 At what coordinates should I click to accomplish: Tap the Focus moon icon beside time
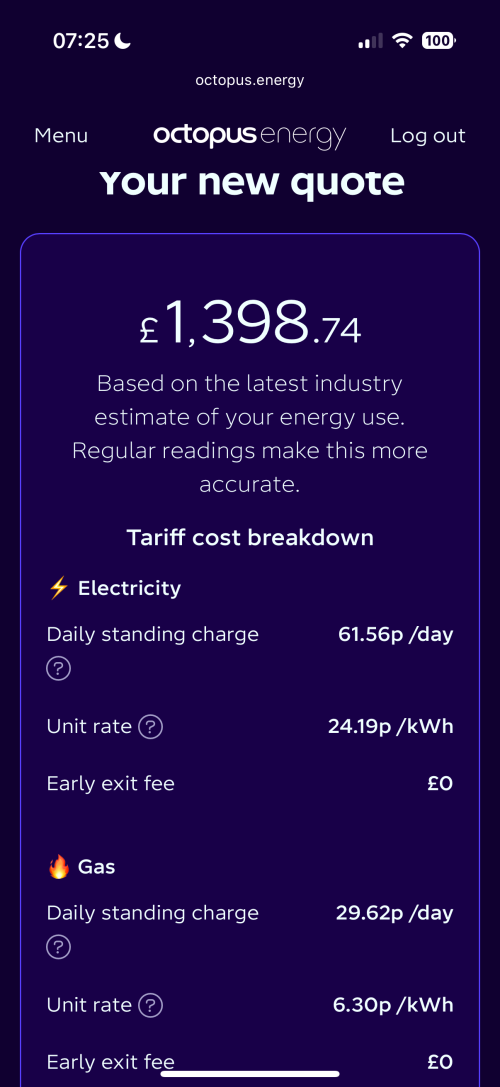point(123,41)
